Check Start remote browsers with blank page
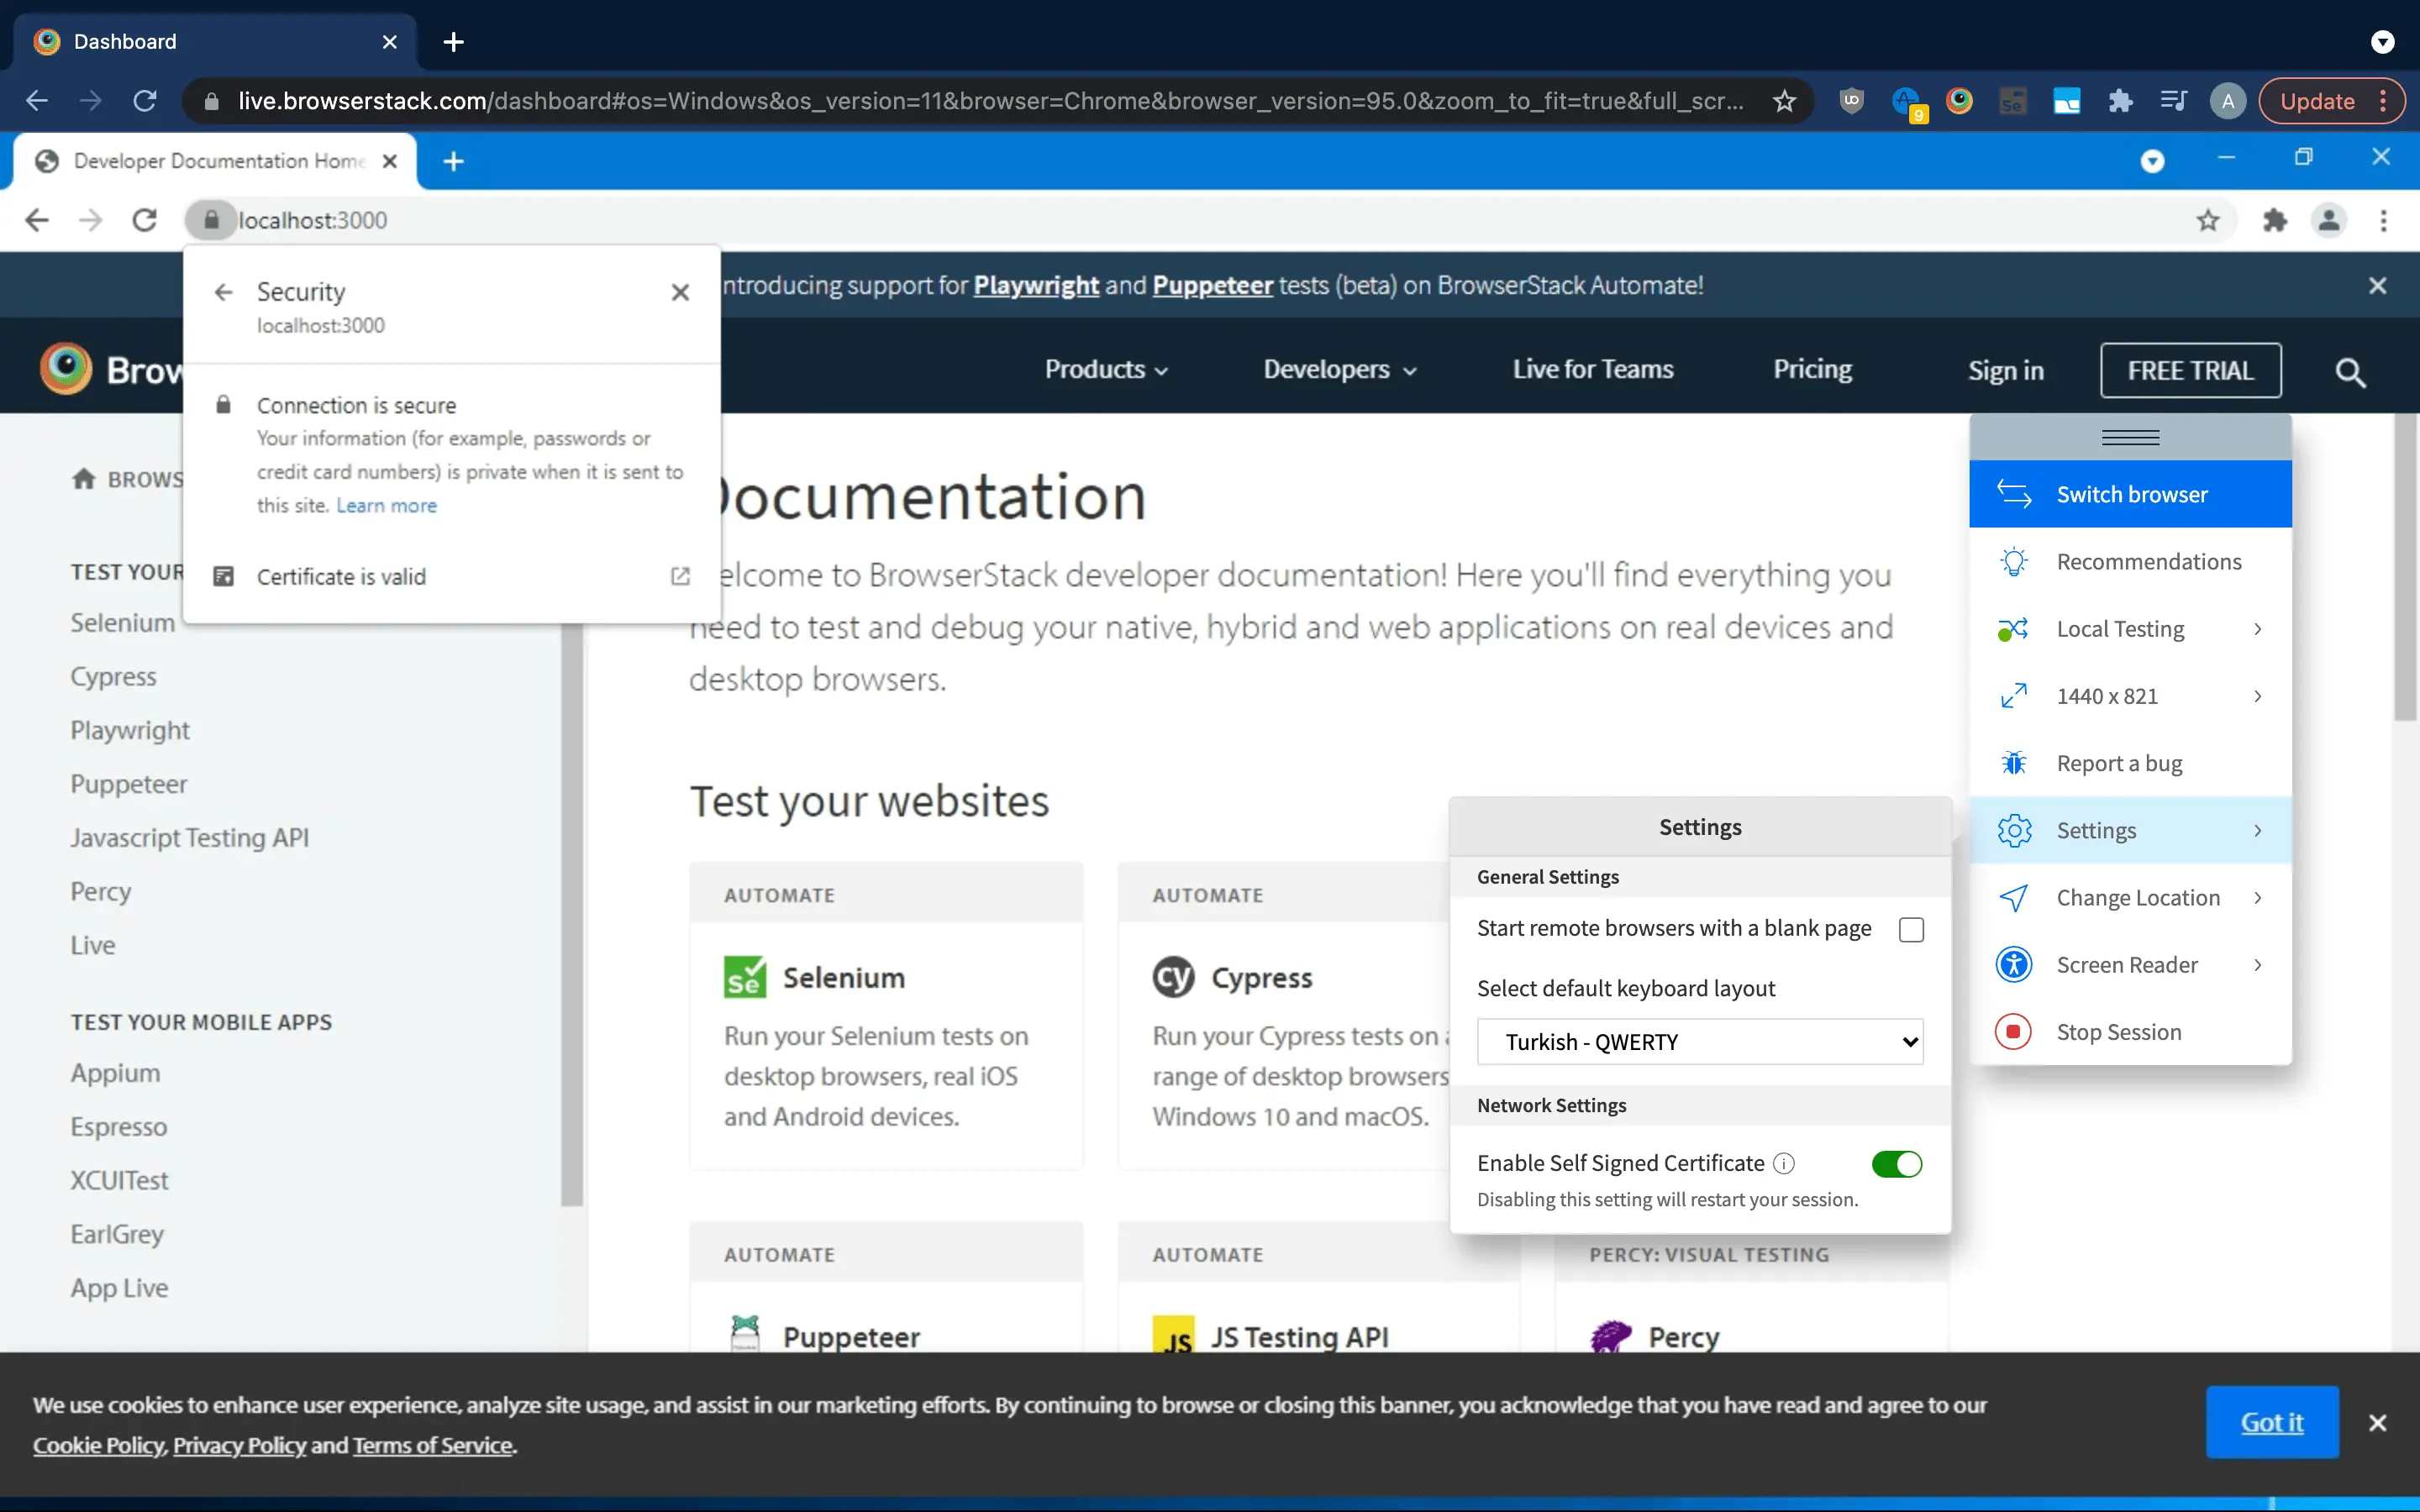Image resolution: width=2420 pixels, height=1512 pixels. coord(1910,929)
